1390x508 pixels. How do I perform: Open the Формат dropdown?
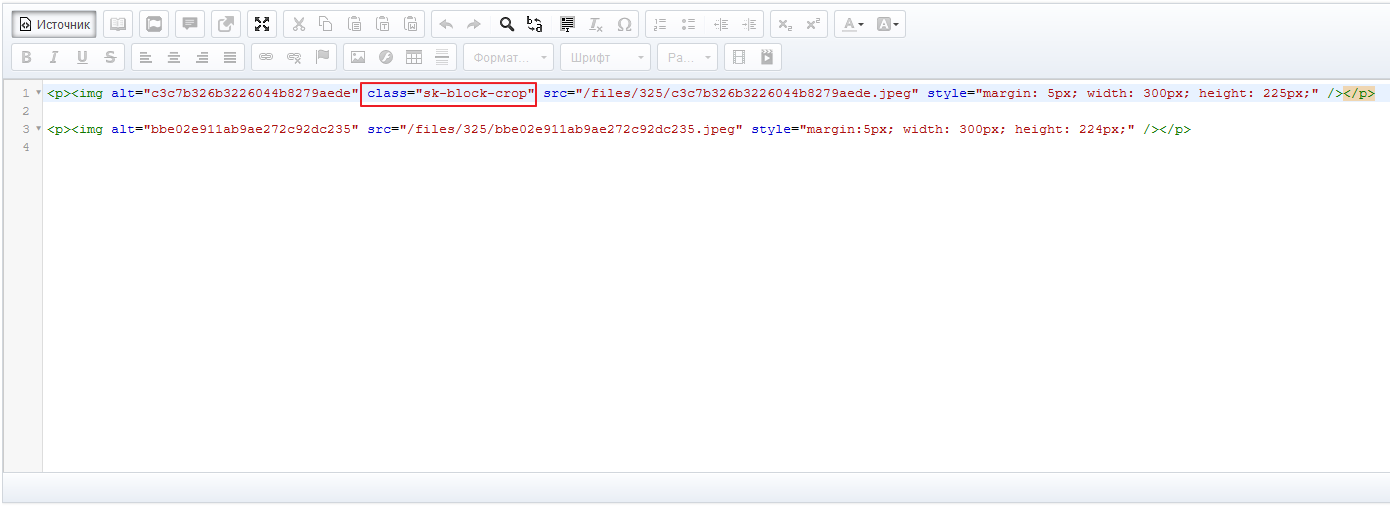pyautogui.click(x=508, y=57)
